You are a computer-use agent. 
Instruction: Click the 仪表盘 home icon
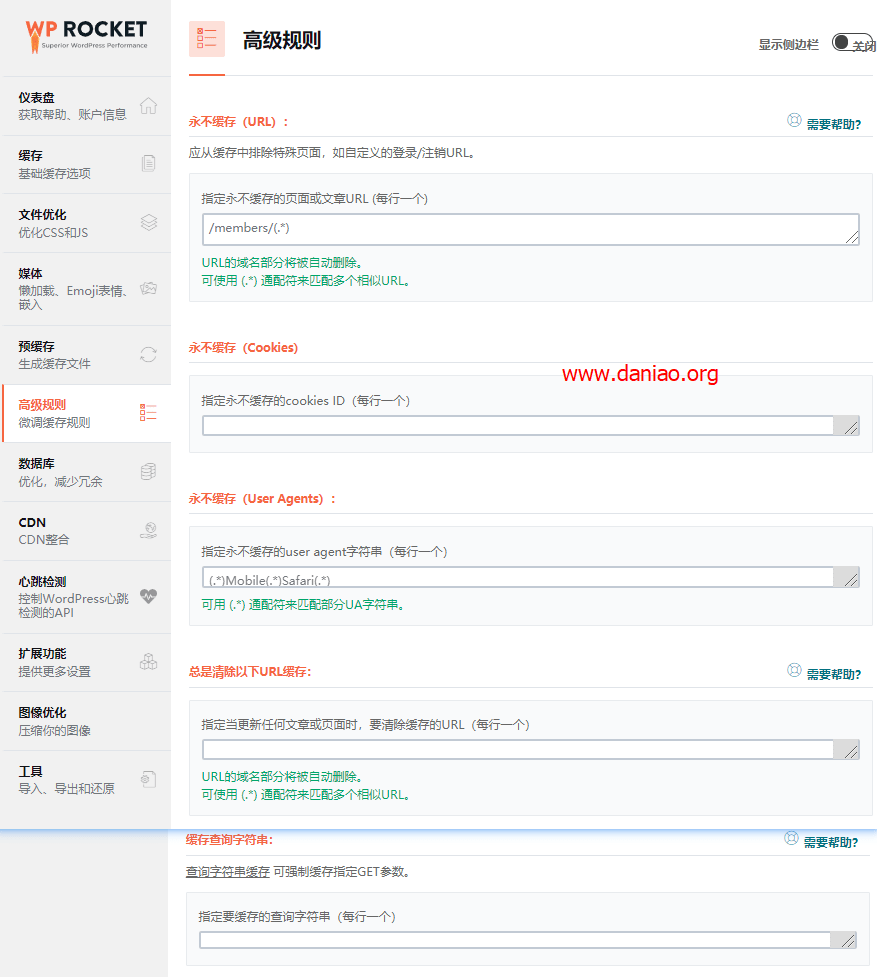click(x=148, y=106)
